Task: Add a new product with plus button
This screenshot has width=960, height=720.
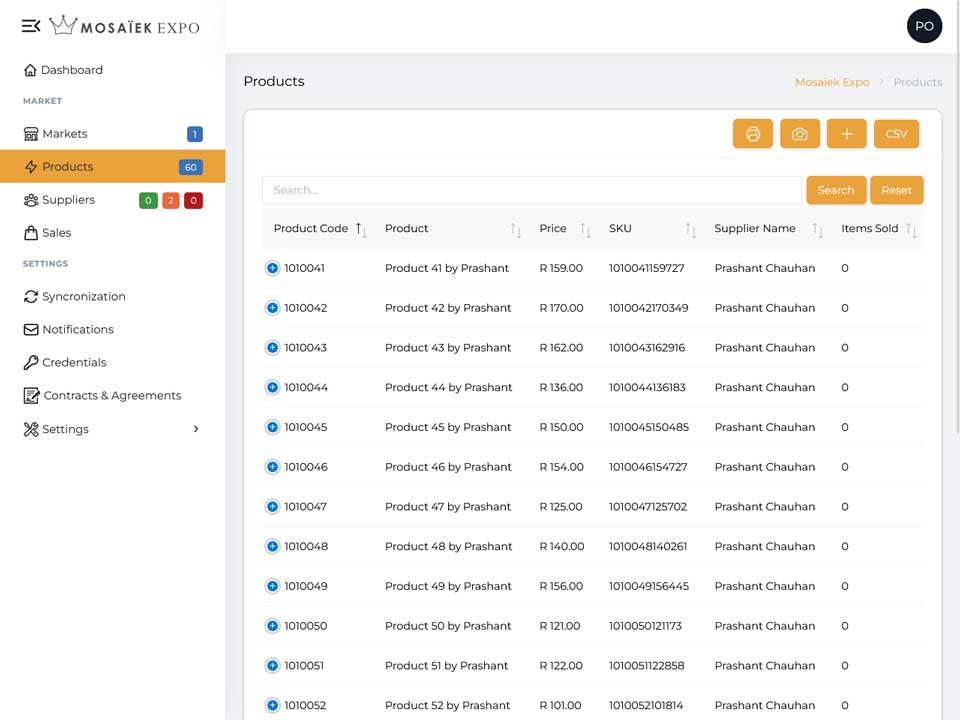Action: (847, 133)
